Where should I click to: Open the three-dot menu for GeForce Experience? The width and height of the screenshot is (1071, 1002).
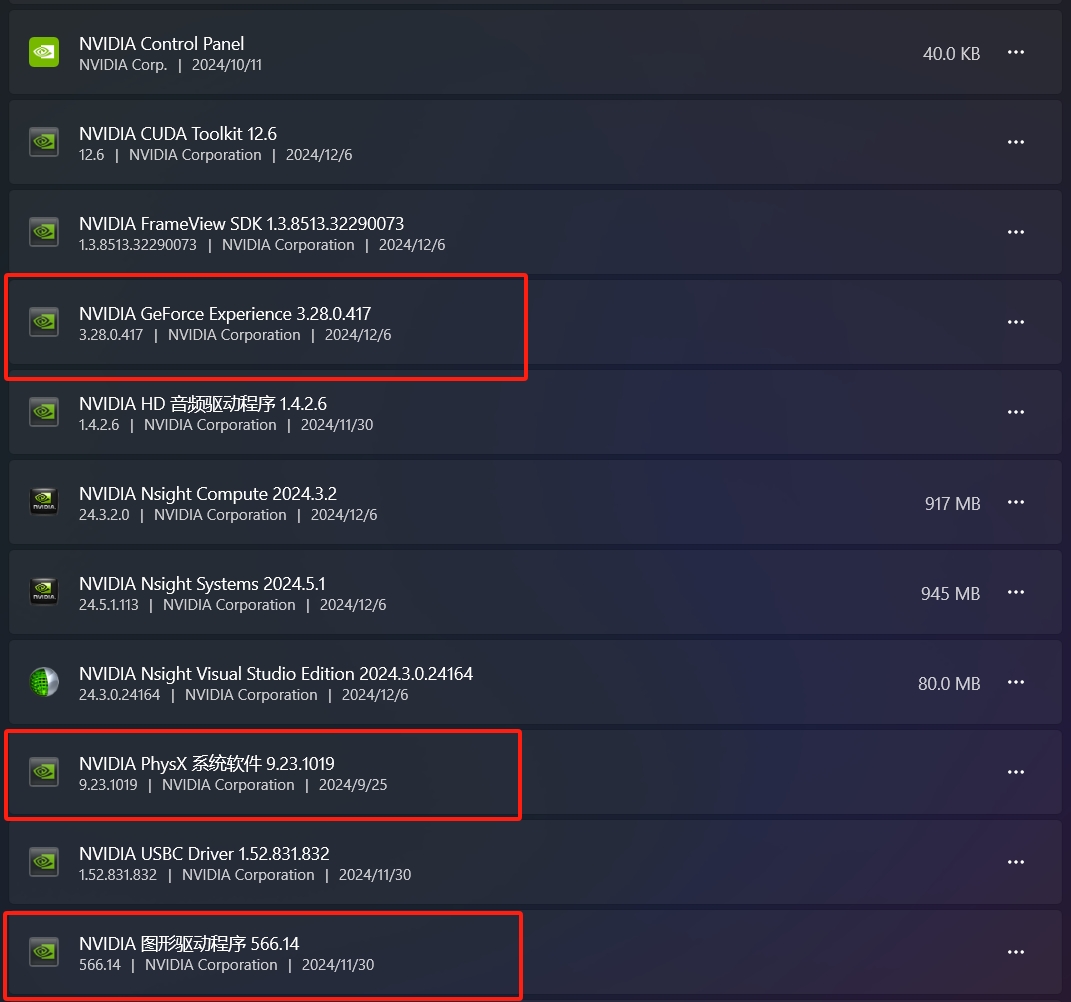(1016, 322)
